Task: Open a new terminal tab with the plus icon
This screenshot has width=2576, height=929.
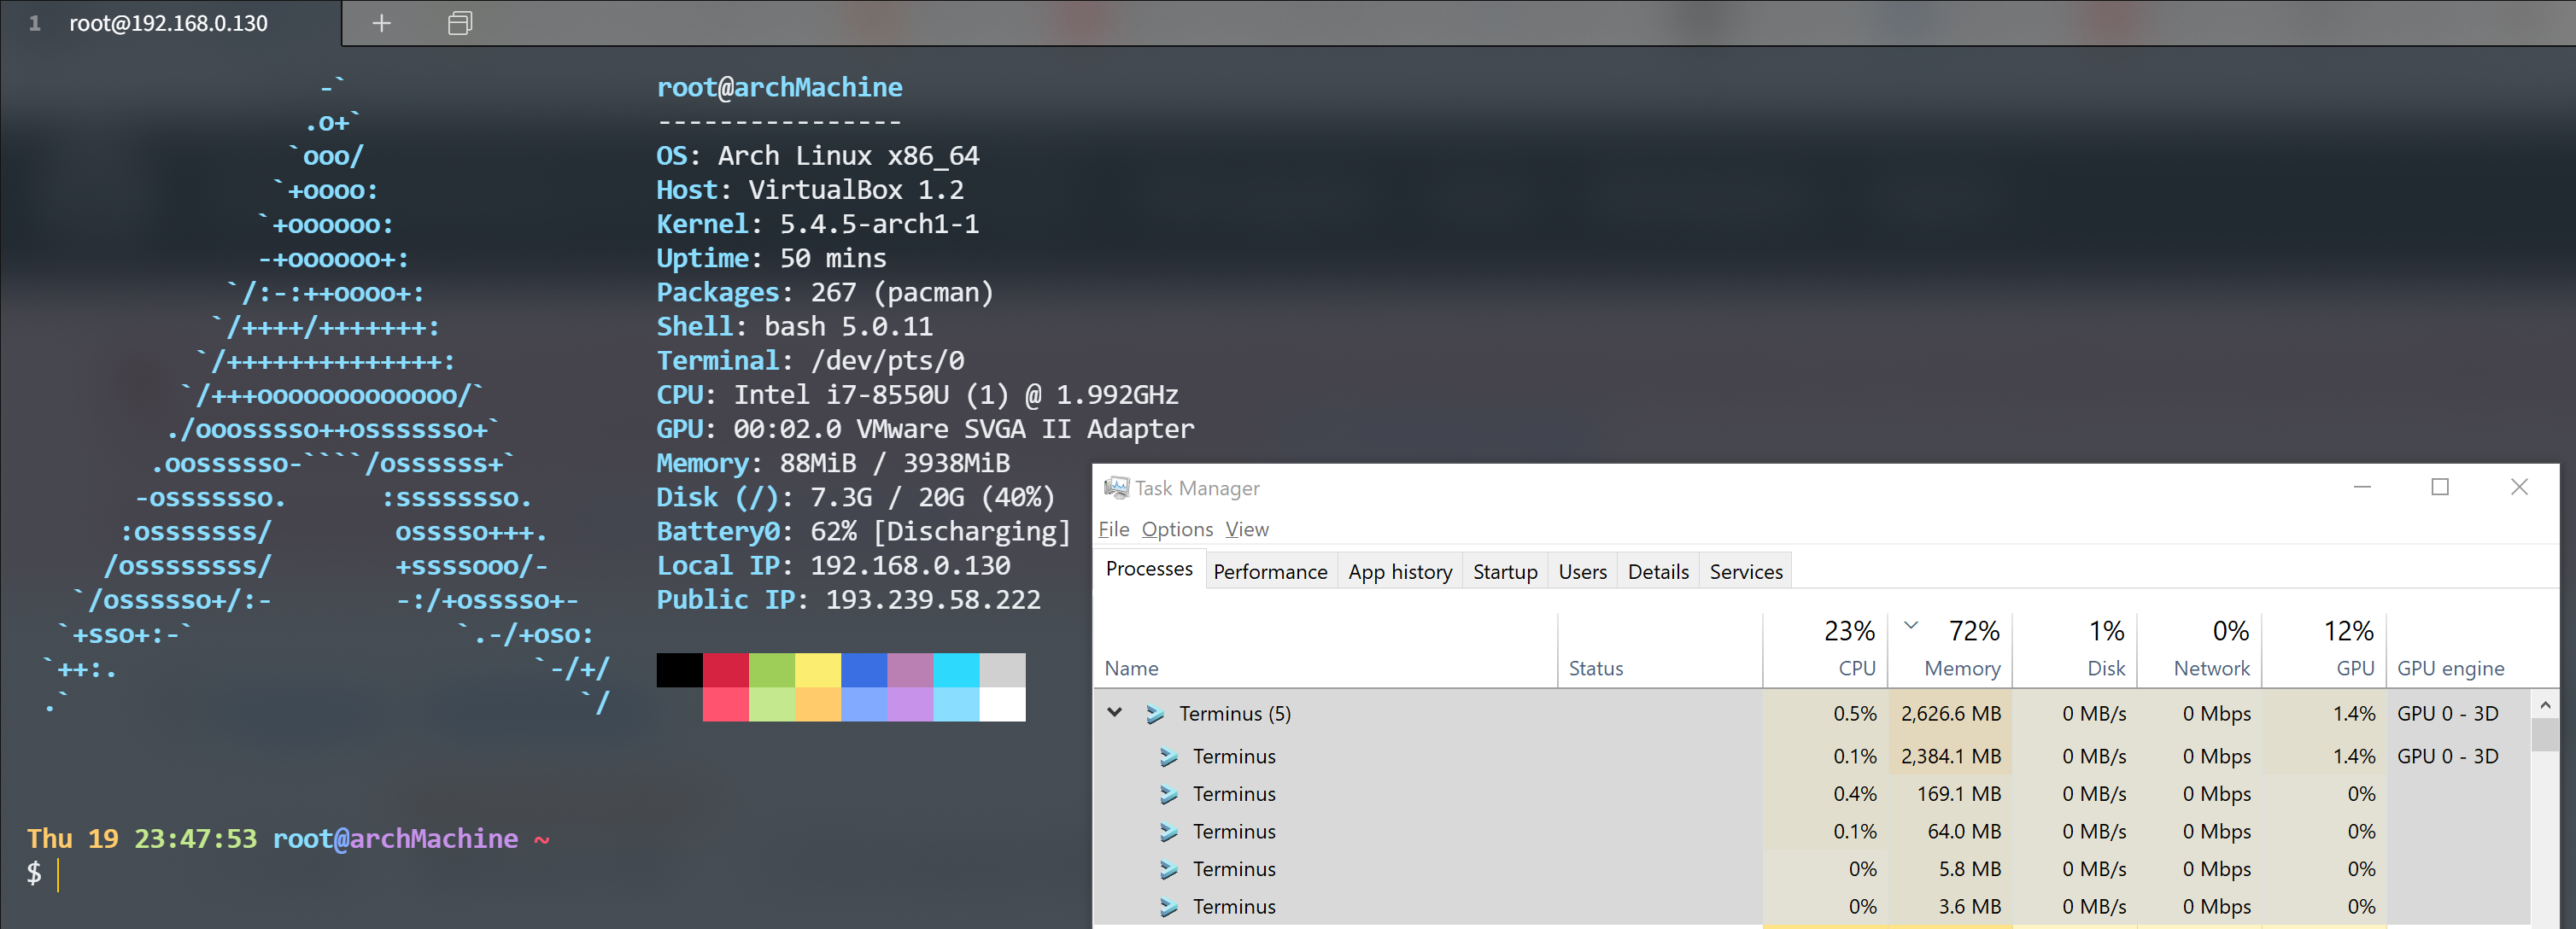Action: [381, 23]
